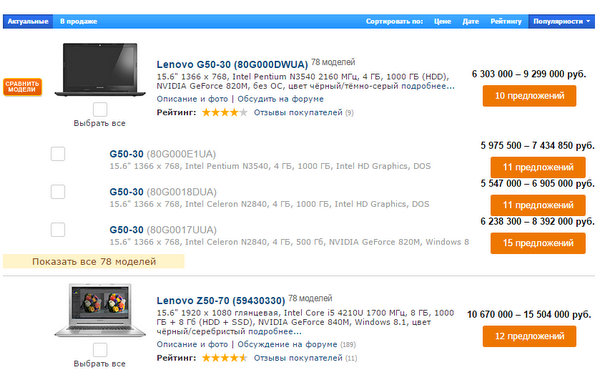The image size is (600, 380).
Task: Expand 'Показать все 78 моделей' list
Action: (94, 261)
